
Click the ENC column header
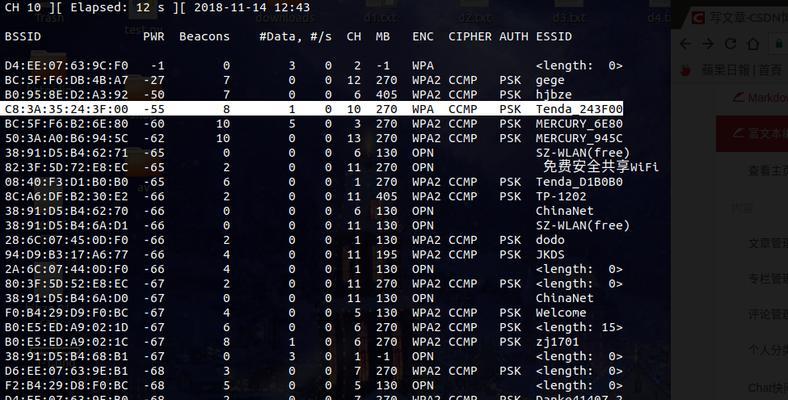pyautogui.click(x=423, y=37)
